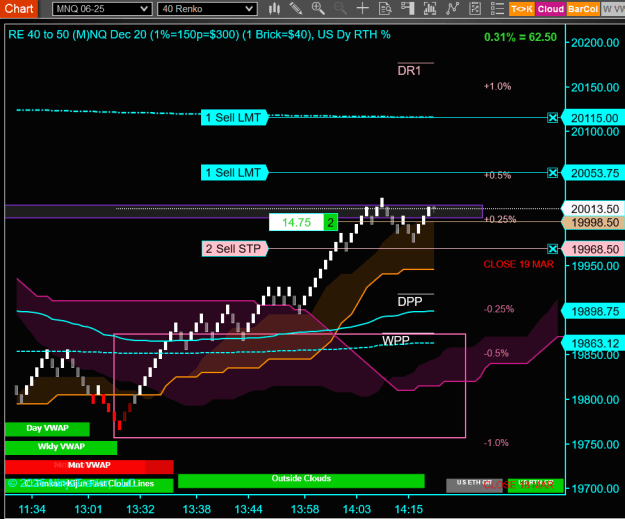This screenshot has width=625, height=519.
Task: Open the bar type candlestick icon
Action: click(274, 8)
